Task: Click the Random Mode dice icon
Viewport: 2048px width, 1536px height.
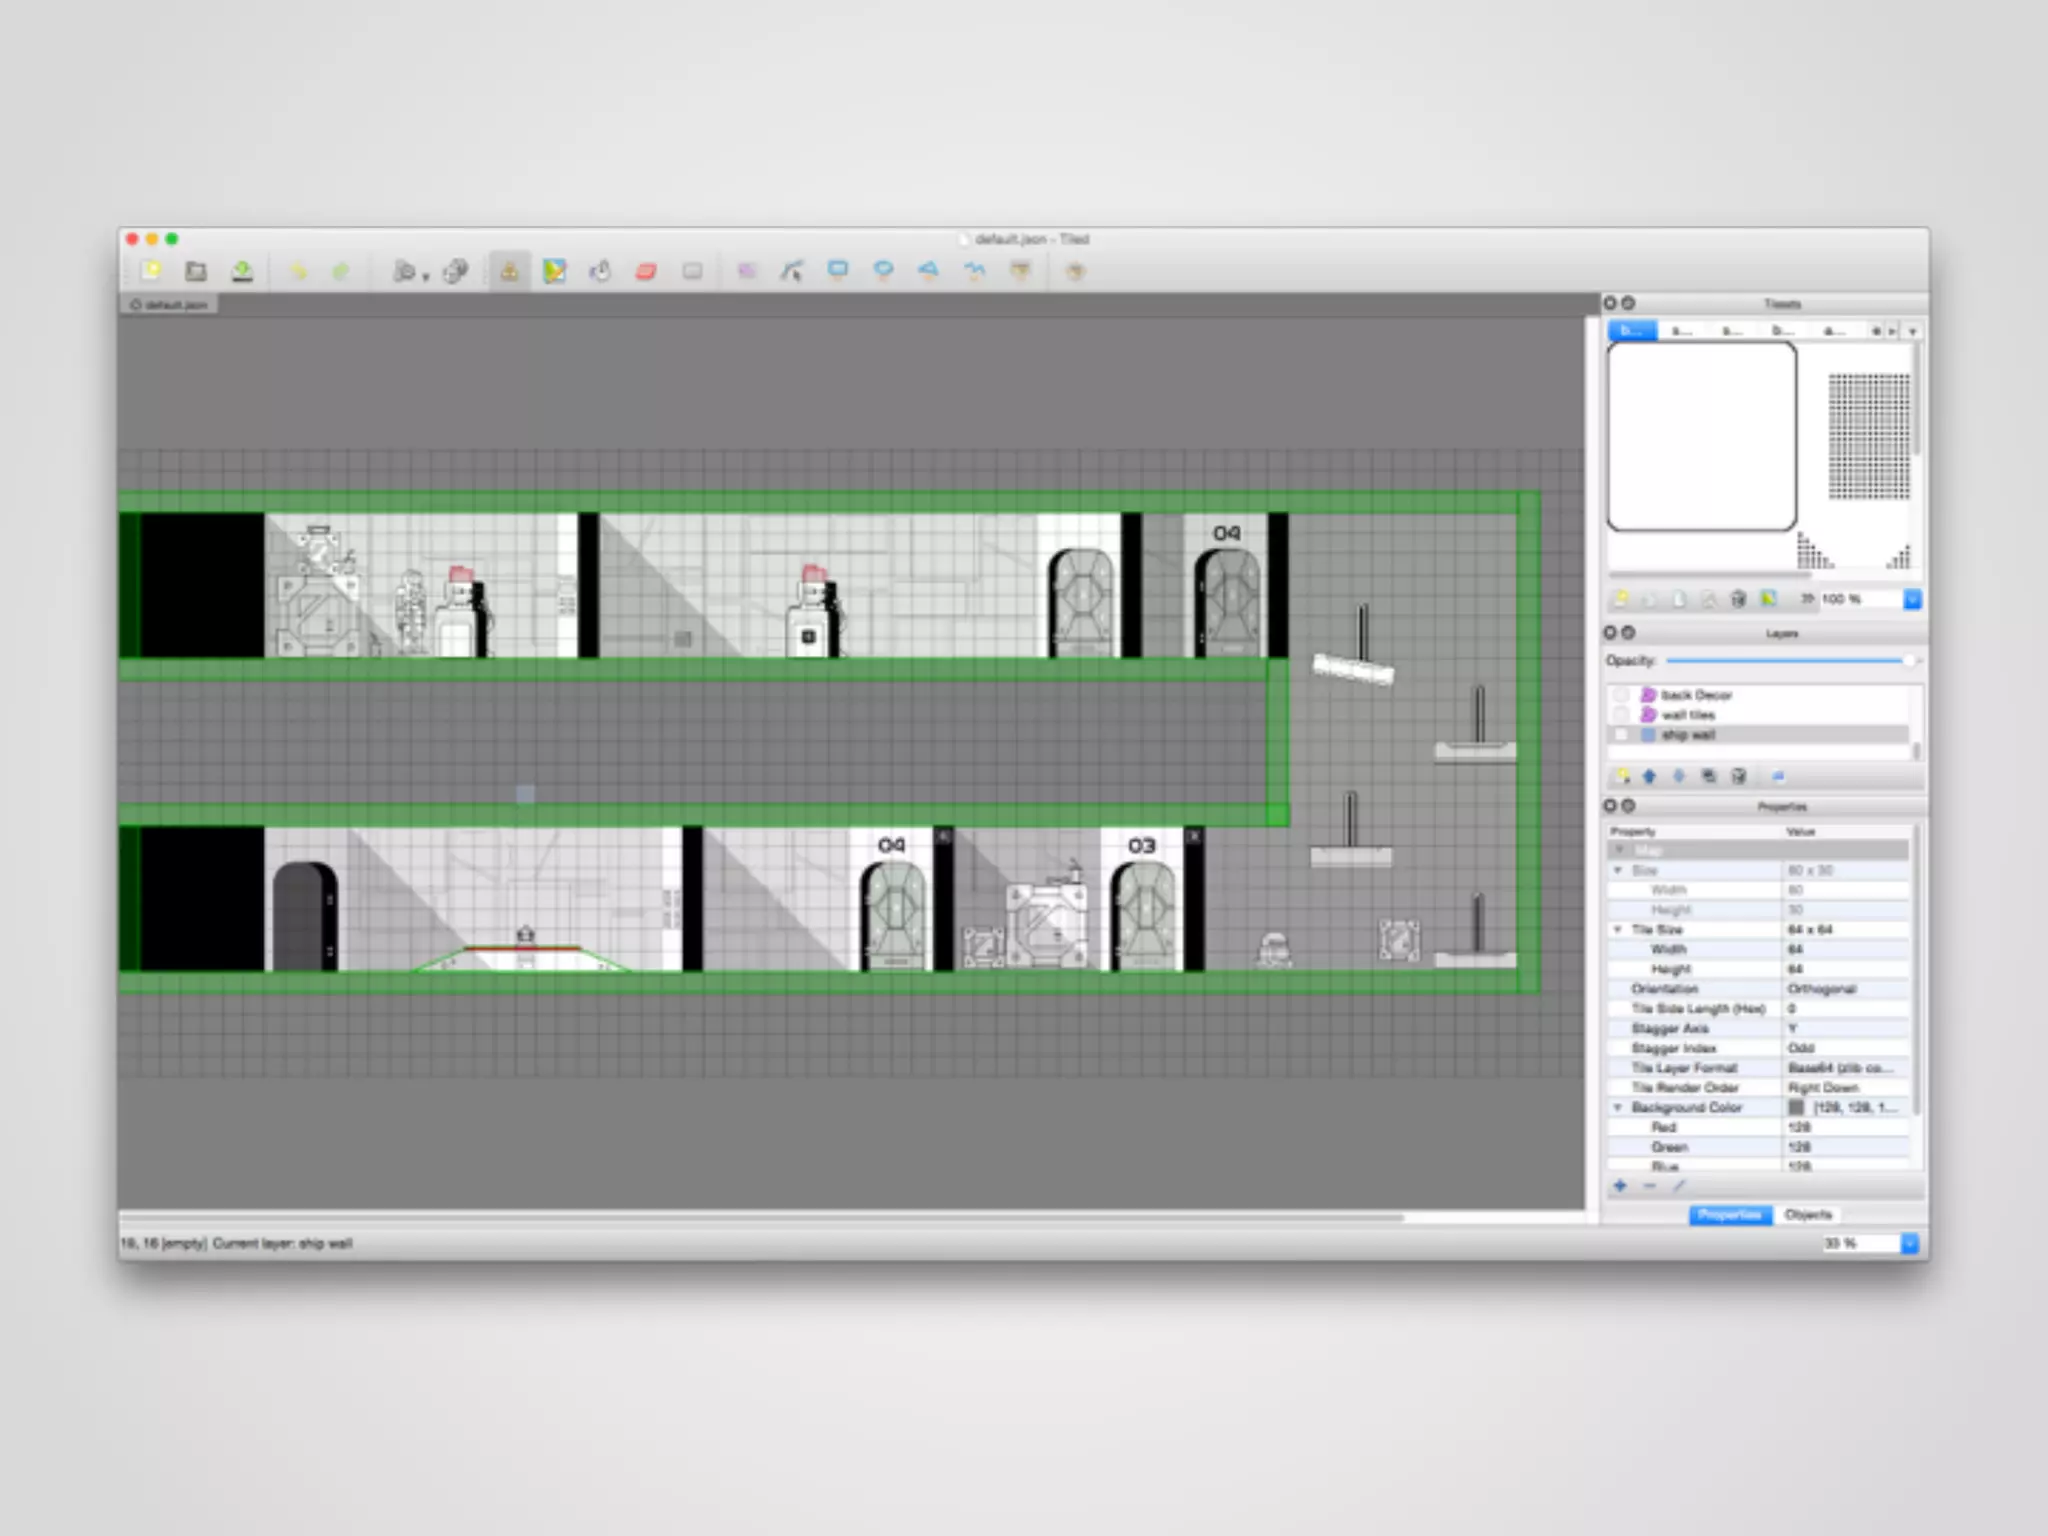Action: (456, 271)
